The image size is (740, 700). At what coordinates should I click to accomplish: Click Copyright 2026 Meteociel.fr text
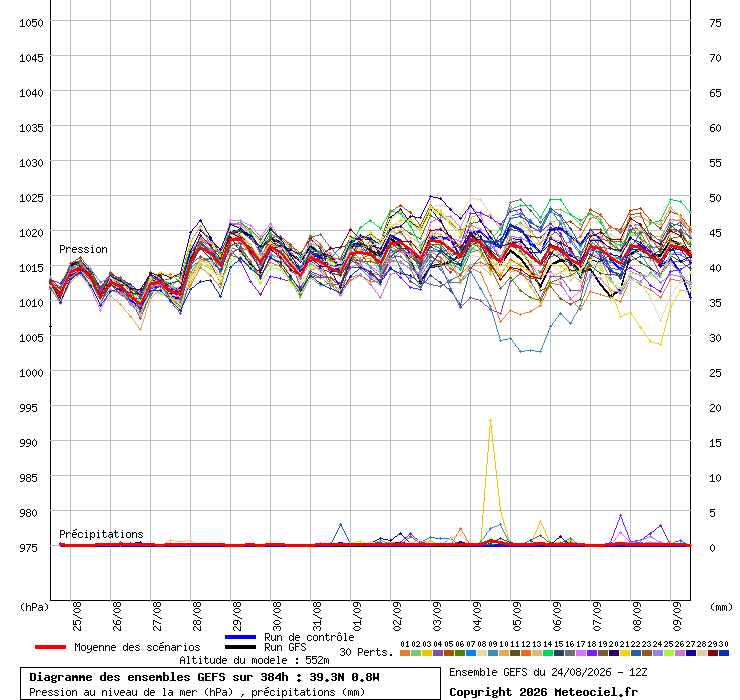pyautogui.click(x=543, y=692)
